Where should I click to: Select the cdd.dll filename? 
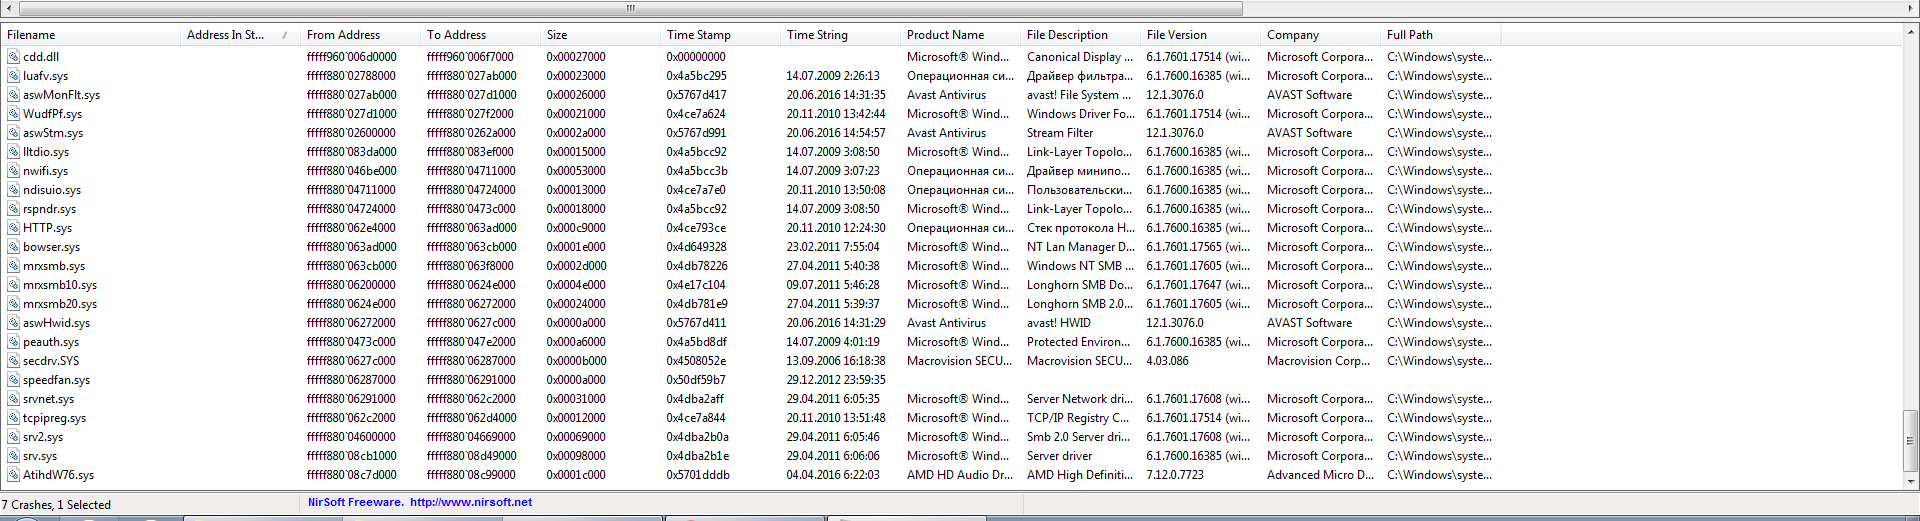(x=41, y=57)
